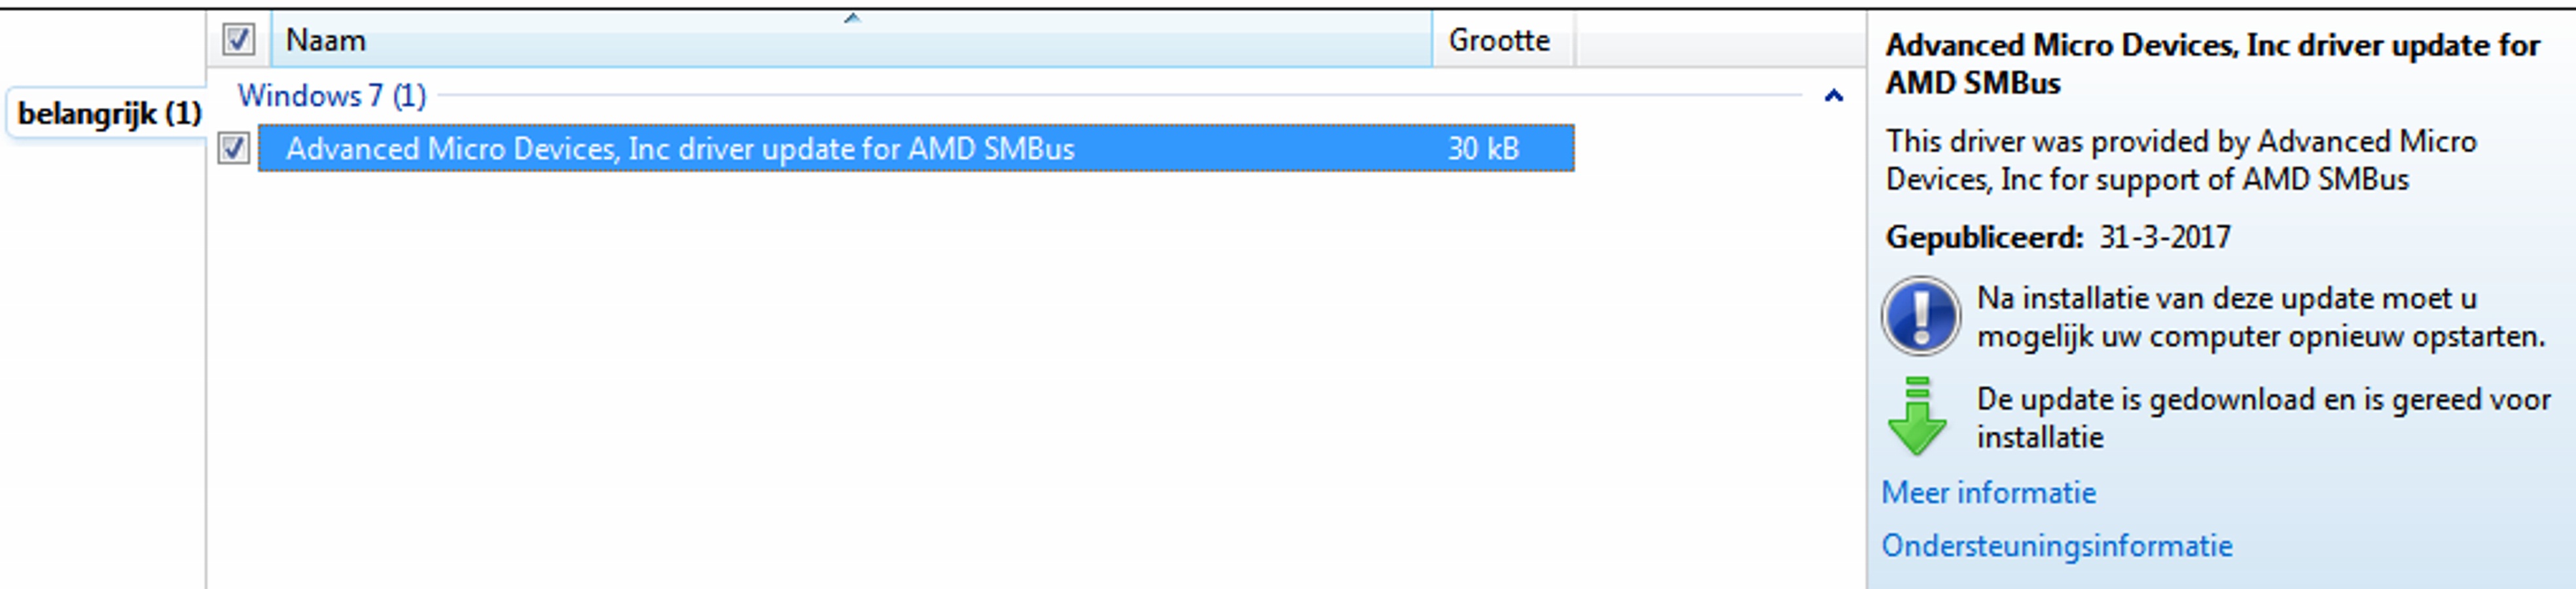Click the blue exclamation restart warning icon
Screen dimensions: 2576x589
[x=1920, y=316]
